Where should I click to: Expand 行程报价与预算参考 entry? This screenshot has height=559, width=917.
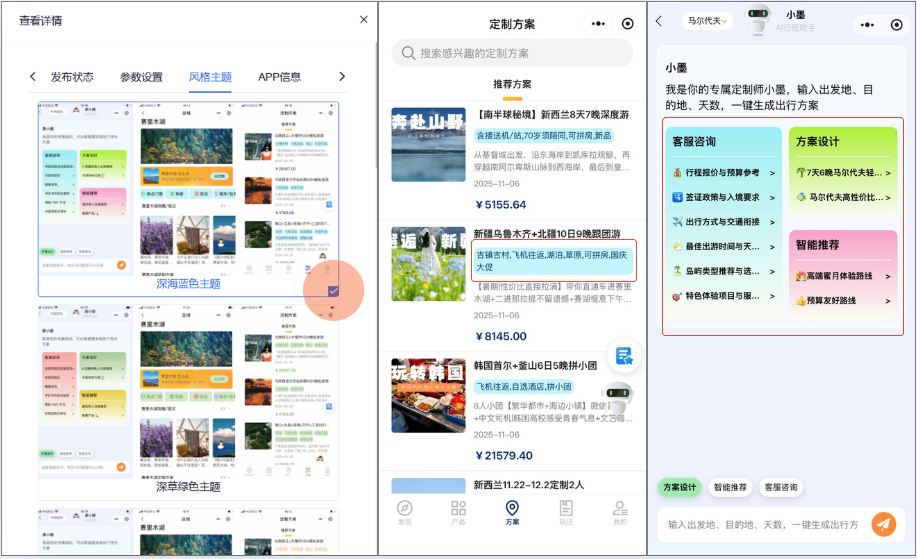(x=724, y=173)
